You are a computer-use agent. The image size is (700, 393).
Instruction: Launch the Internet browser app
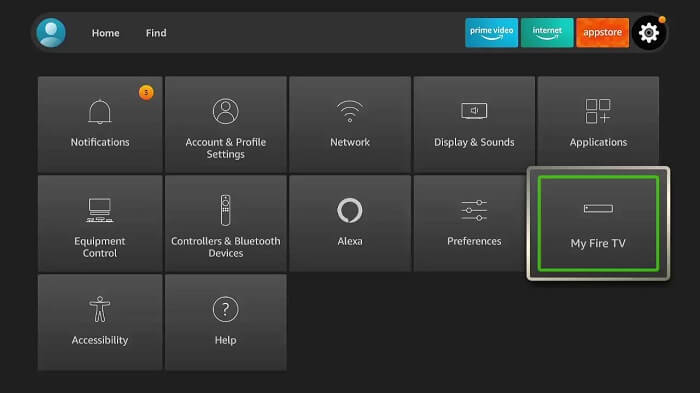547,33
